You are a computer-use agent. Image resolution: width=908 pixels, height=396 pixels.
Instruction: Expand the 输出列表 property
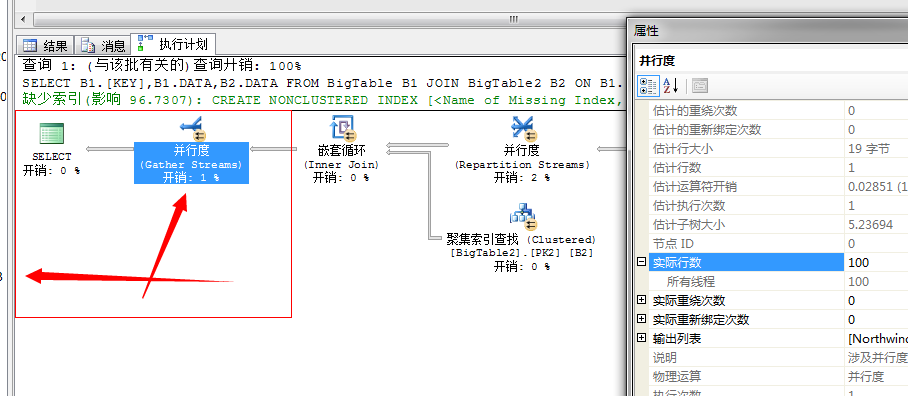tap(642, 339)
